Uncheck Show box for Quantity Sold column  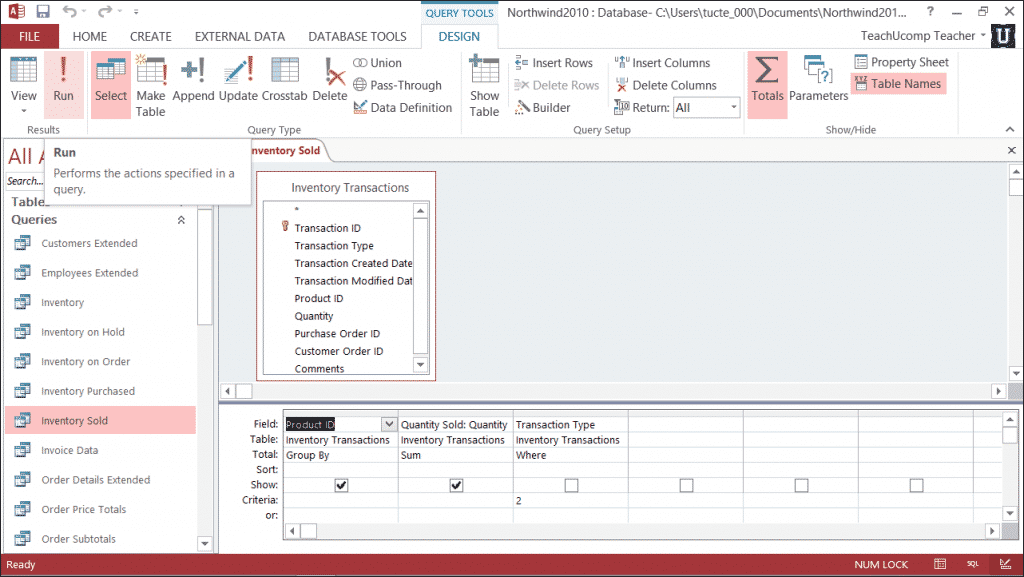pyautogui.click(x=456, y=485)
